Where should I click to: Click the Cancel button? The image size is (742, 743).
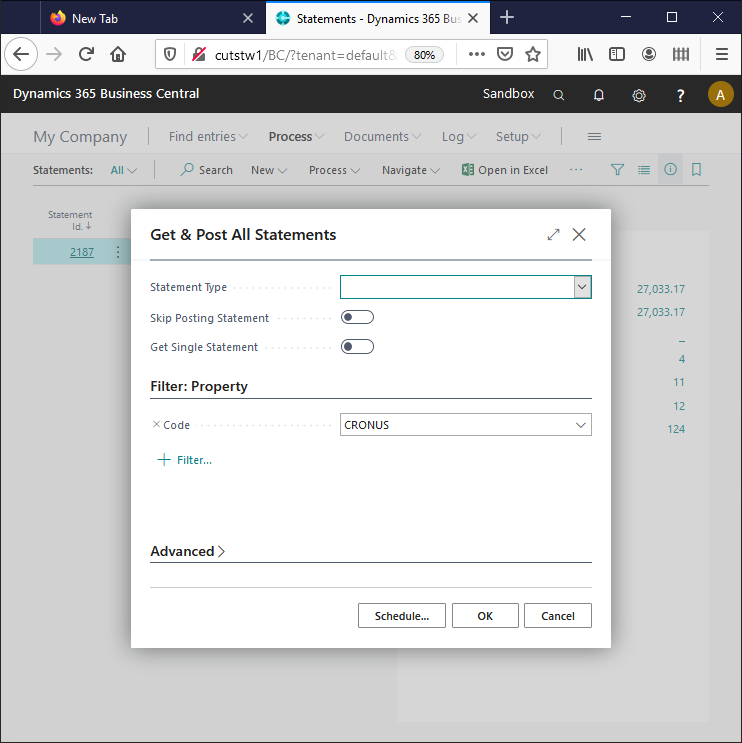(558, 616)
